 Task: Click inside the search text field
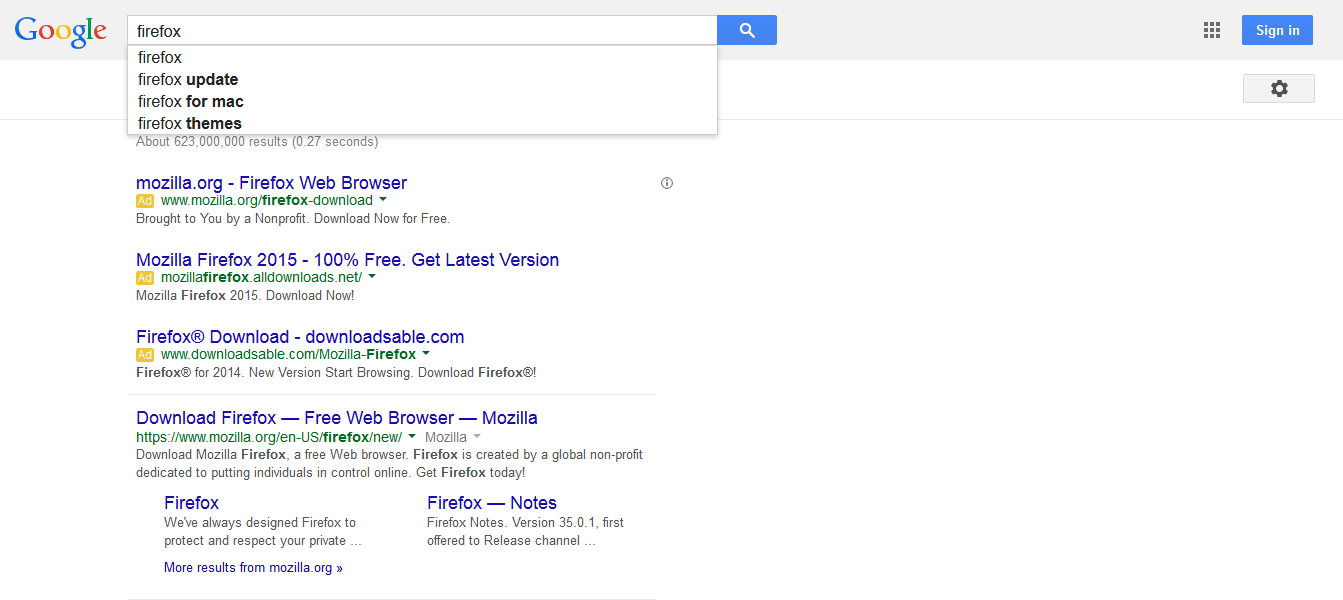(x=420, y=31)
